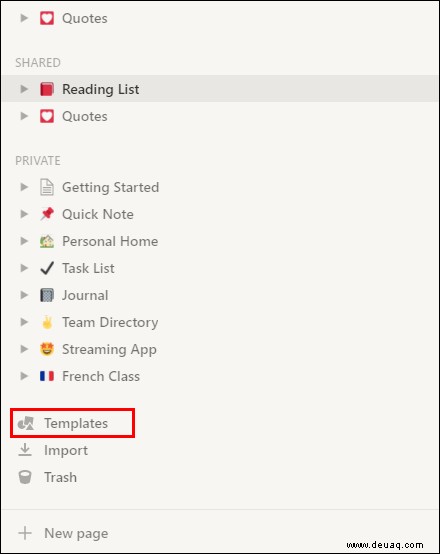
Task: Click the red book icon beside Reading List
Action: pyautogui.click(x=47, y=89)
